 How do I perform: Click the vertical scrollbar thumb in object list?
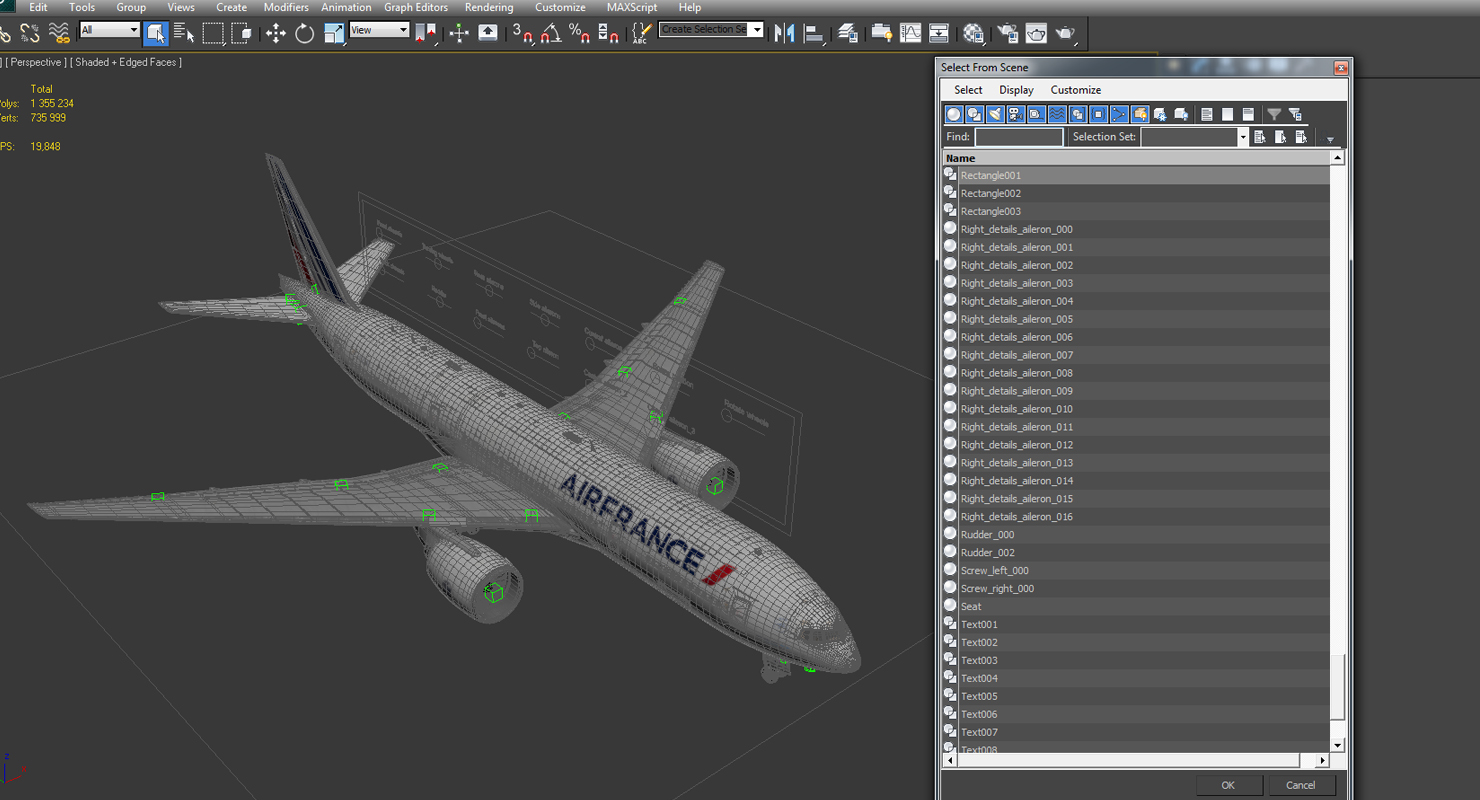1338,687
